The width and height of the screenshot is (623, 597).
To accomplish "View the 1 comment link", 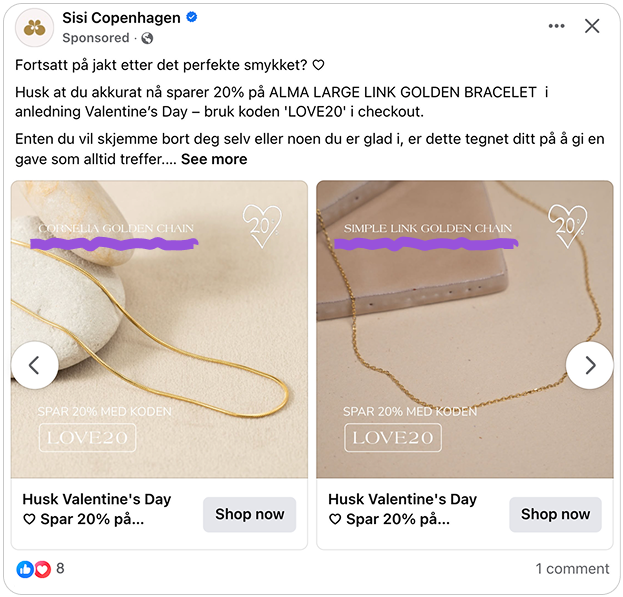I will [572, 569].
